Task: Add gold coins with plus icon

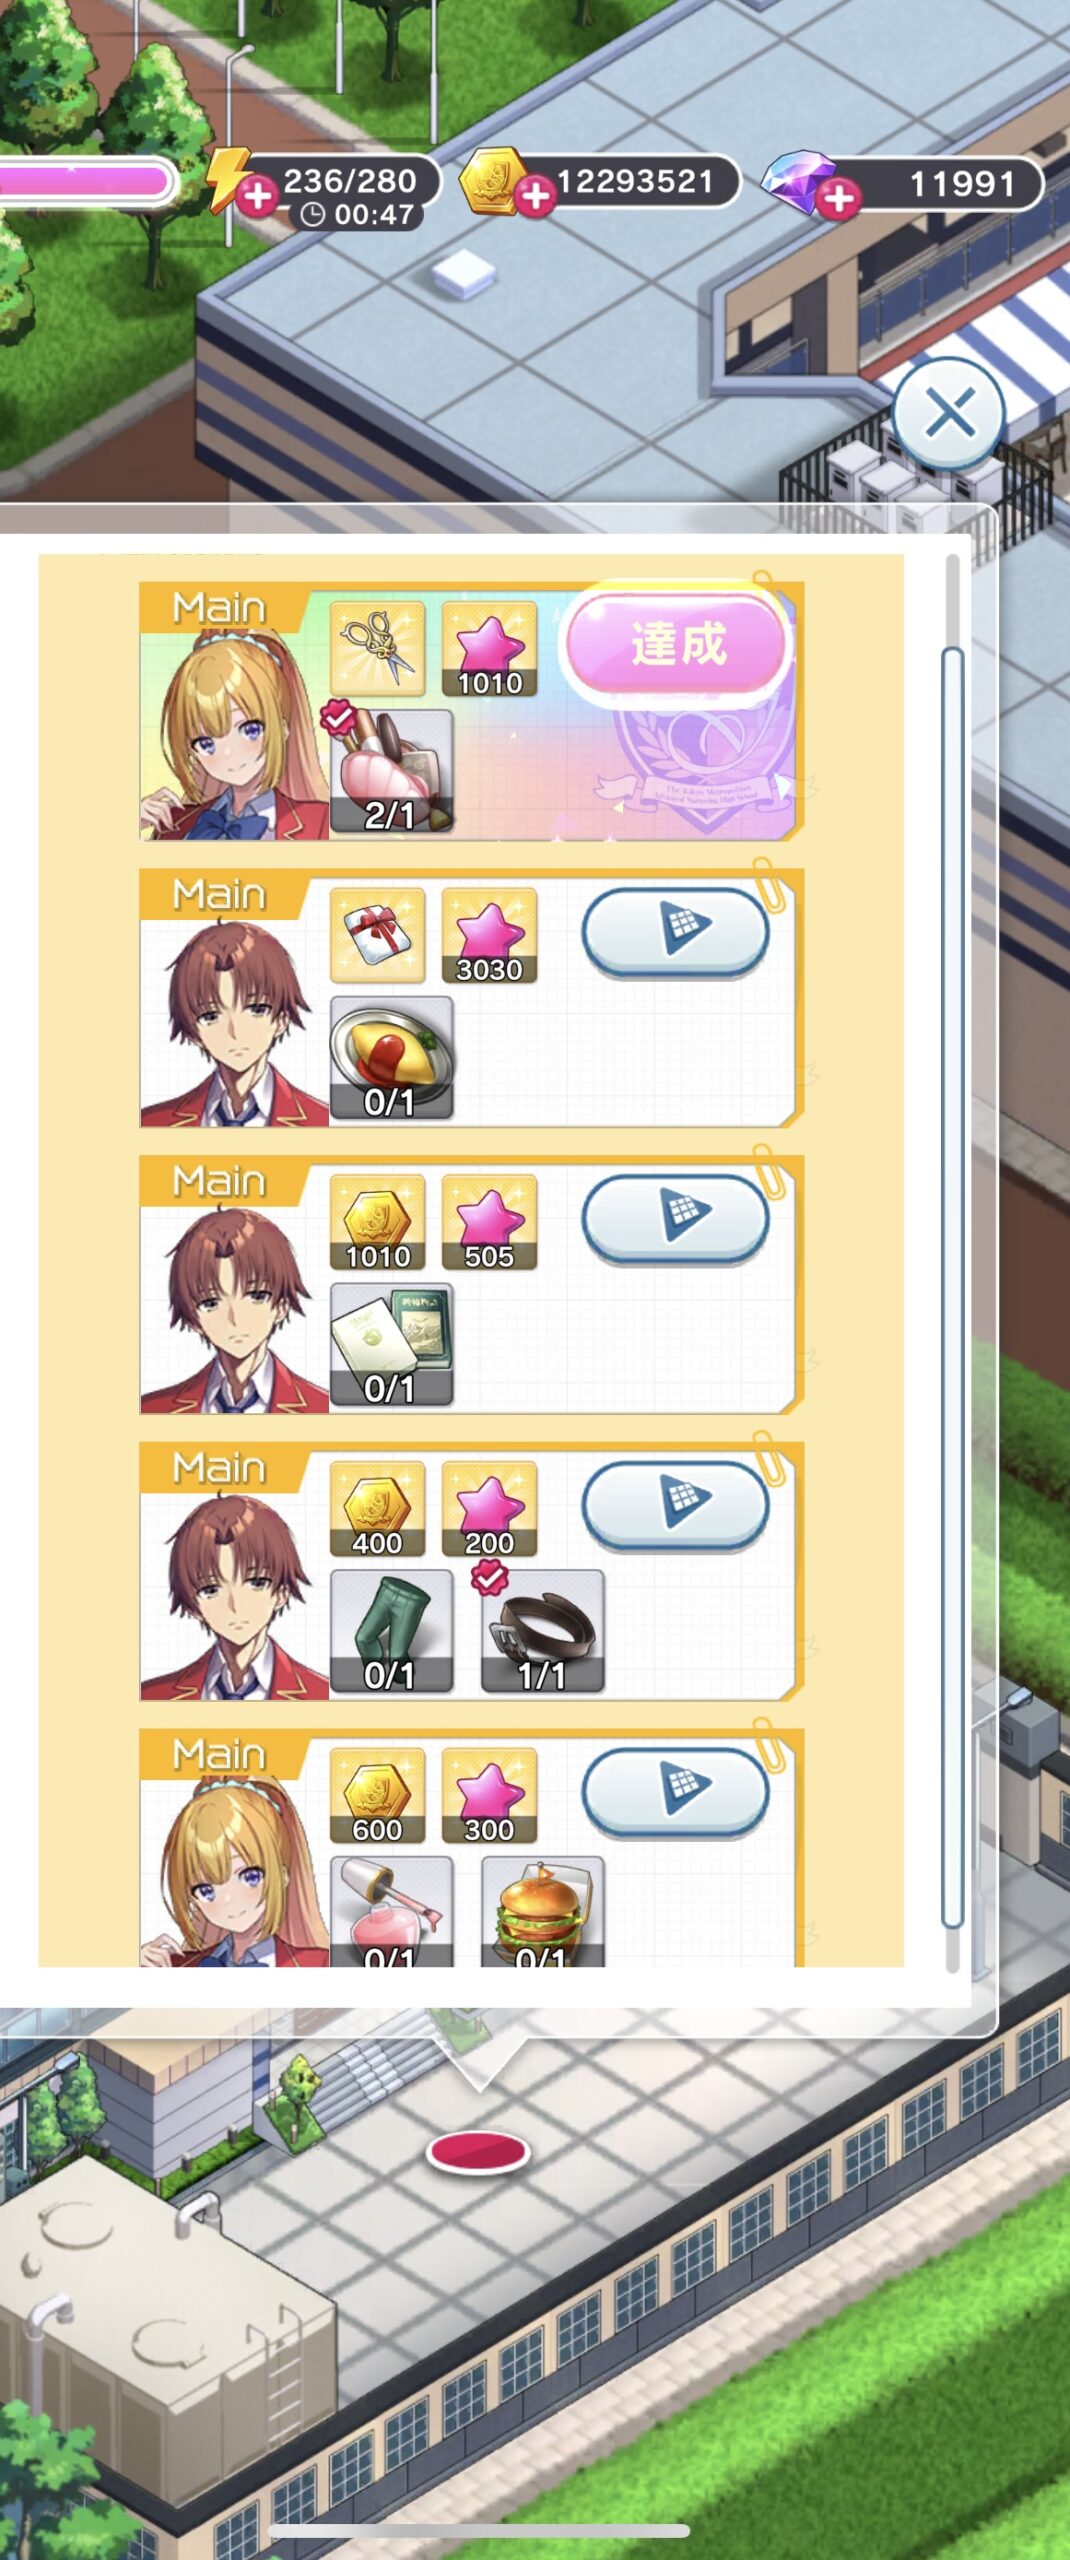Action: (x=536, y=196)
